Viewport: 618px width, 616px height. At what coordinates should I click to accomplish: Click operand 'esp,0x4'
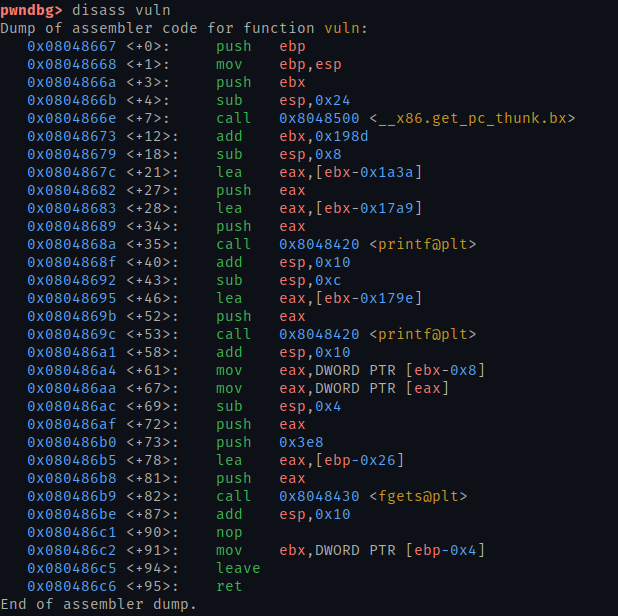tap(310, 407)
